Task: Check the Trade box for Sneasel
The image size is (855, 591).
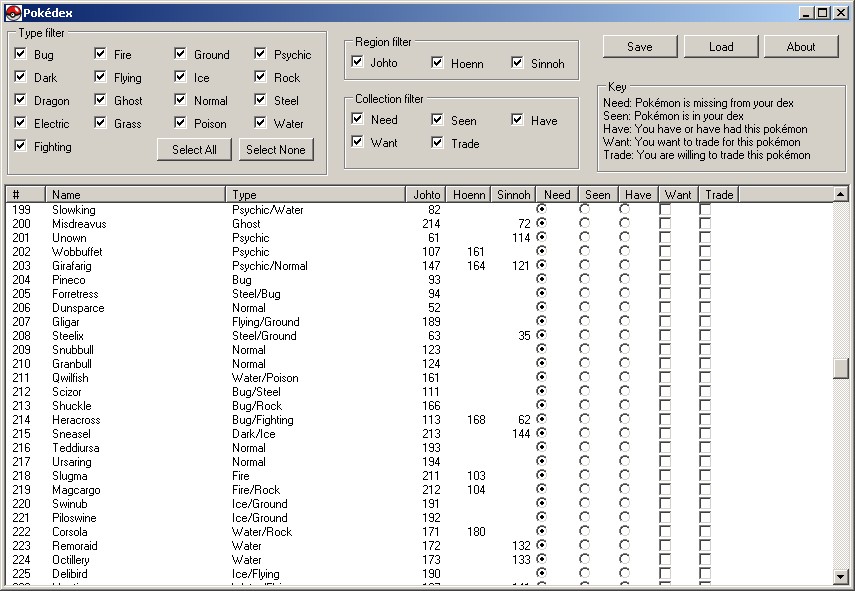Action: coord(705,433)
